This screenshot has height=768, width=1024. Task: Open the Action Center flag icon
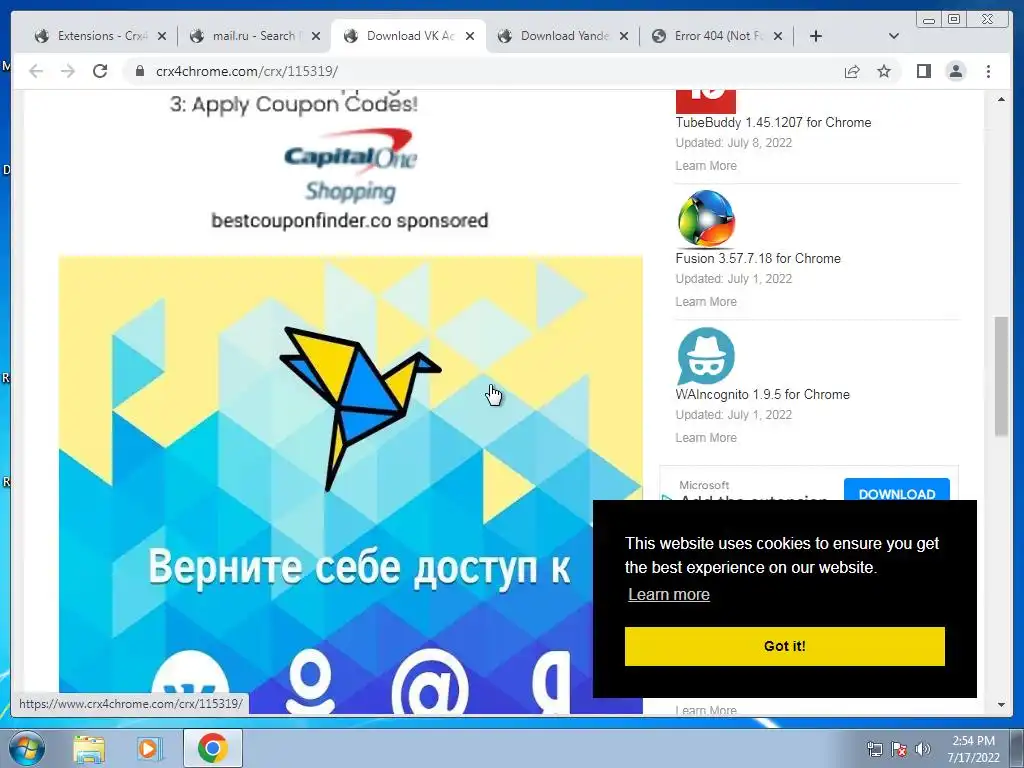click(x=899, y=749)
